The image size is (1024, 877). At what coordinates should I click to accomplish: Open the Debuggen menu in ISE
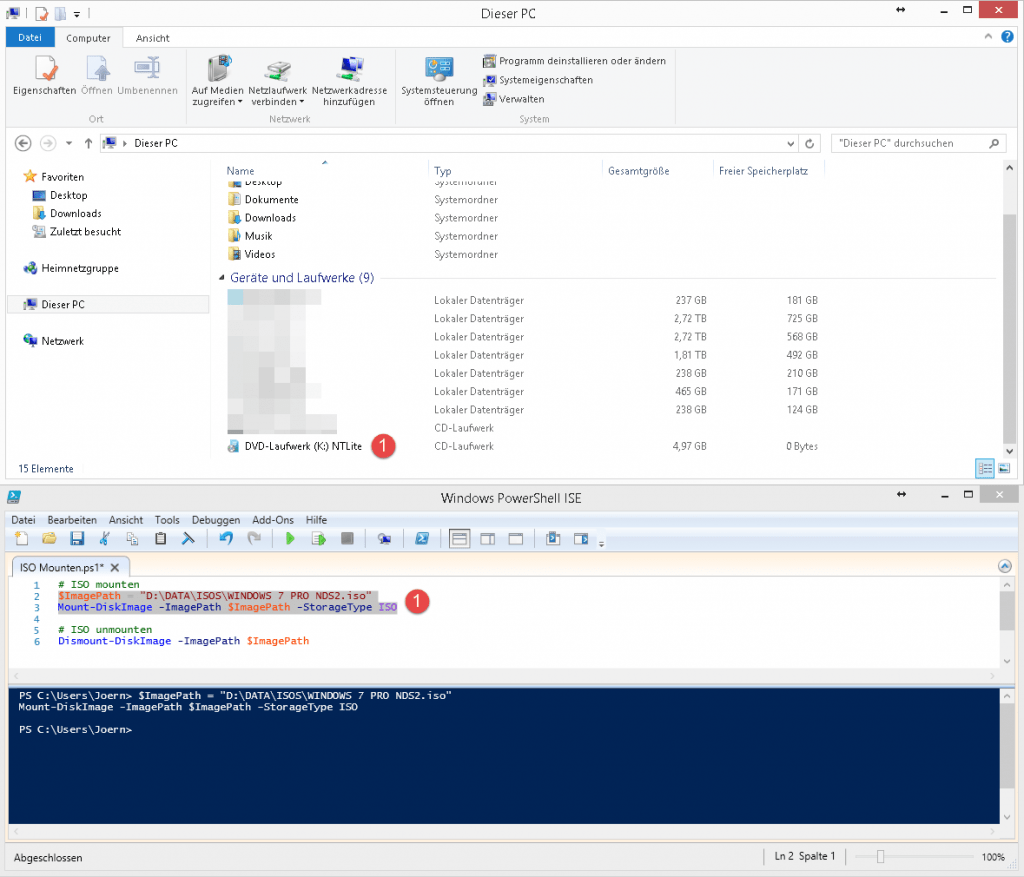pyautogui.click(x=216, y=519)
